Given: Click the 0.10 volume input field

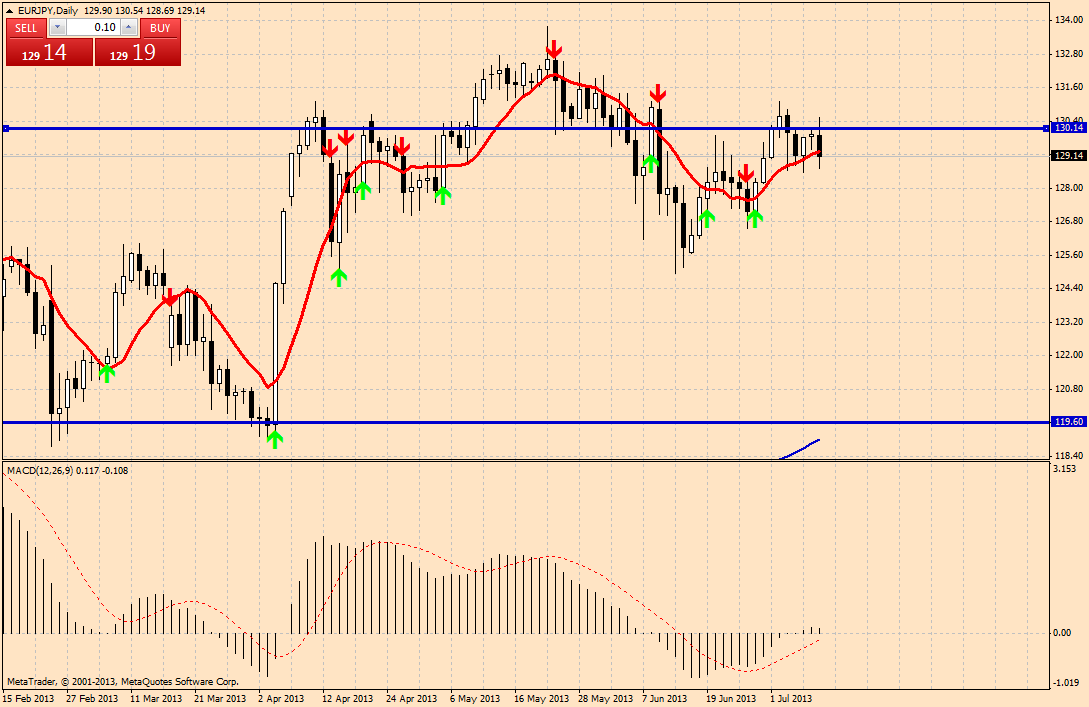Looking at the screenshot, I should 93,28.
